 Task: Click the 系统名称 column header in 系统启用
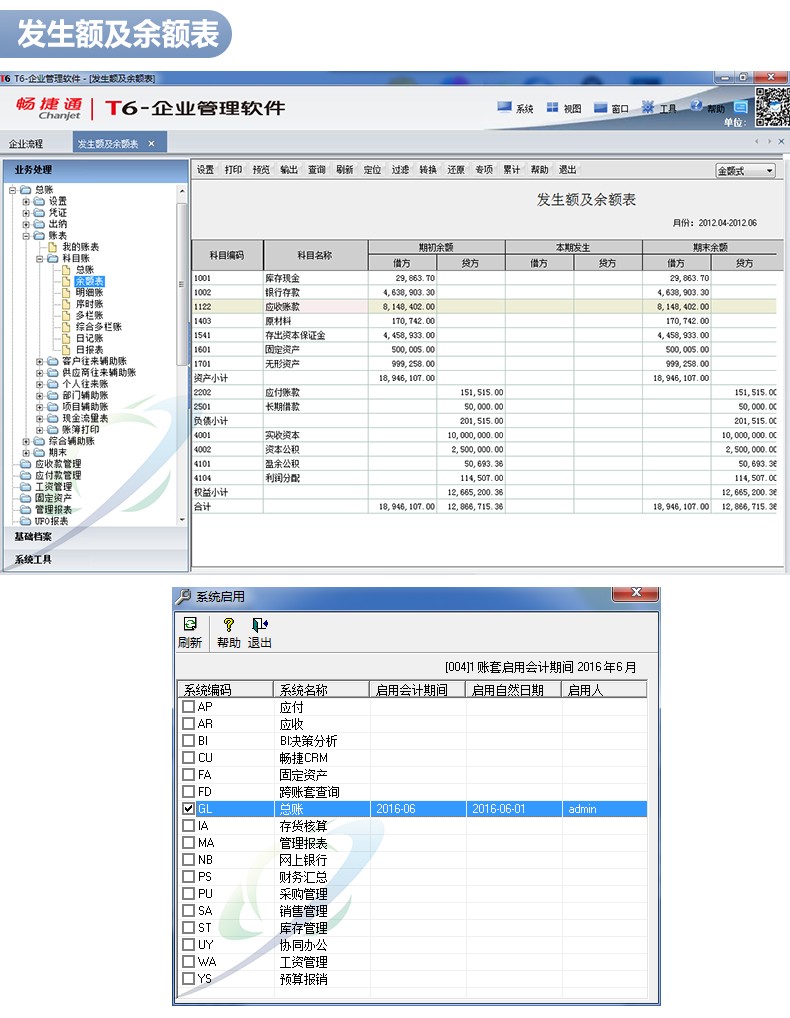[x=321, y=689]
